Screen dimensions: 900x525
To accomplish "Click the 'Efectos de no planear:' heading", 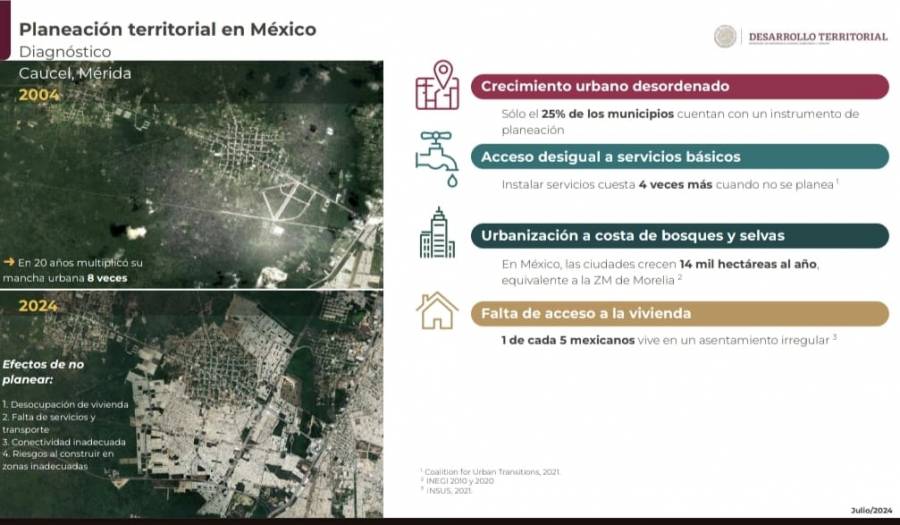I will [x=44, y=372].
